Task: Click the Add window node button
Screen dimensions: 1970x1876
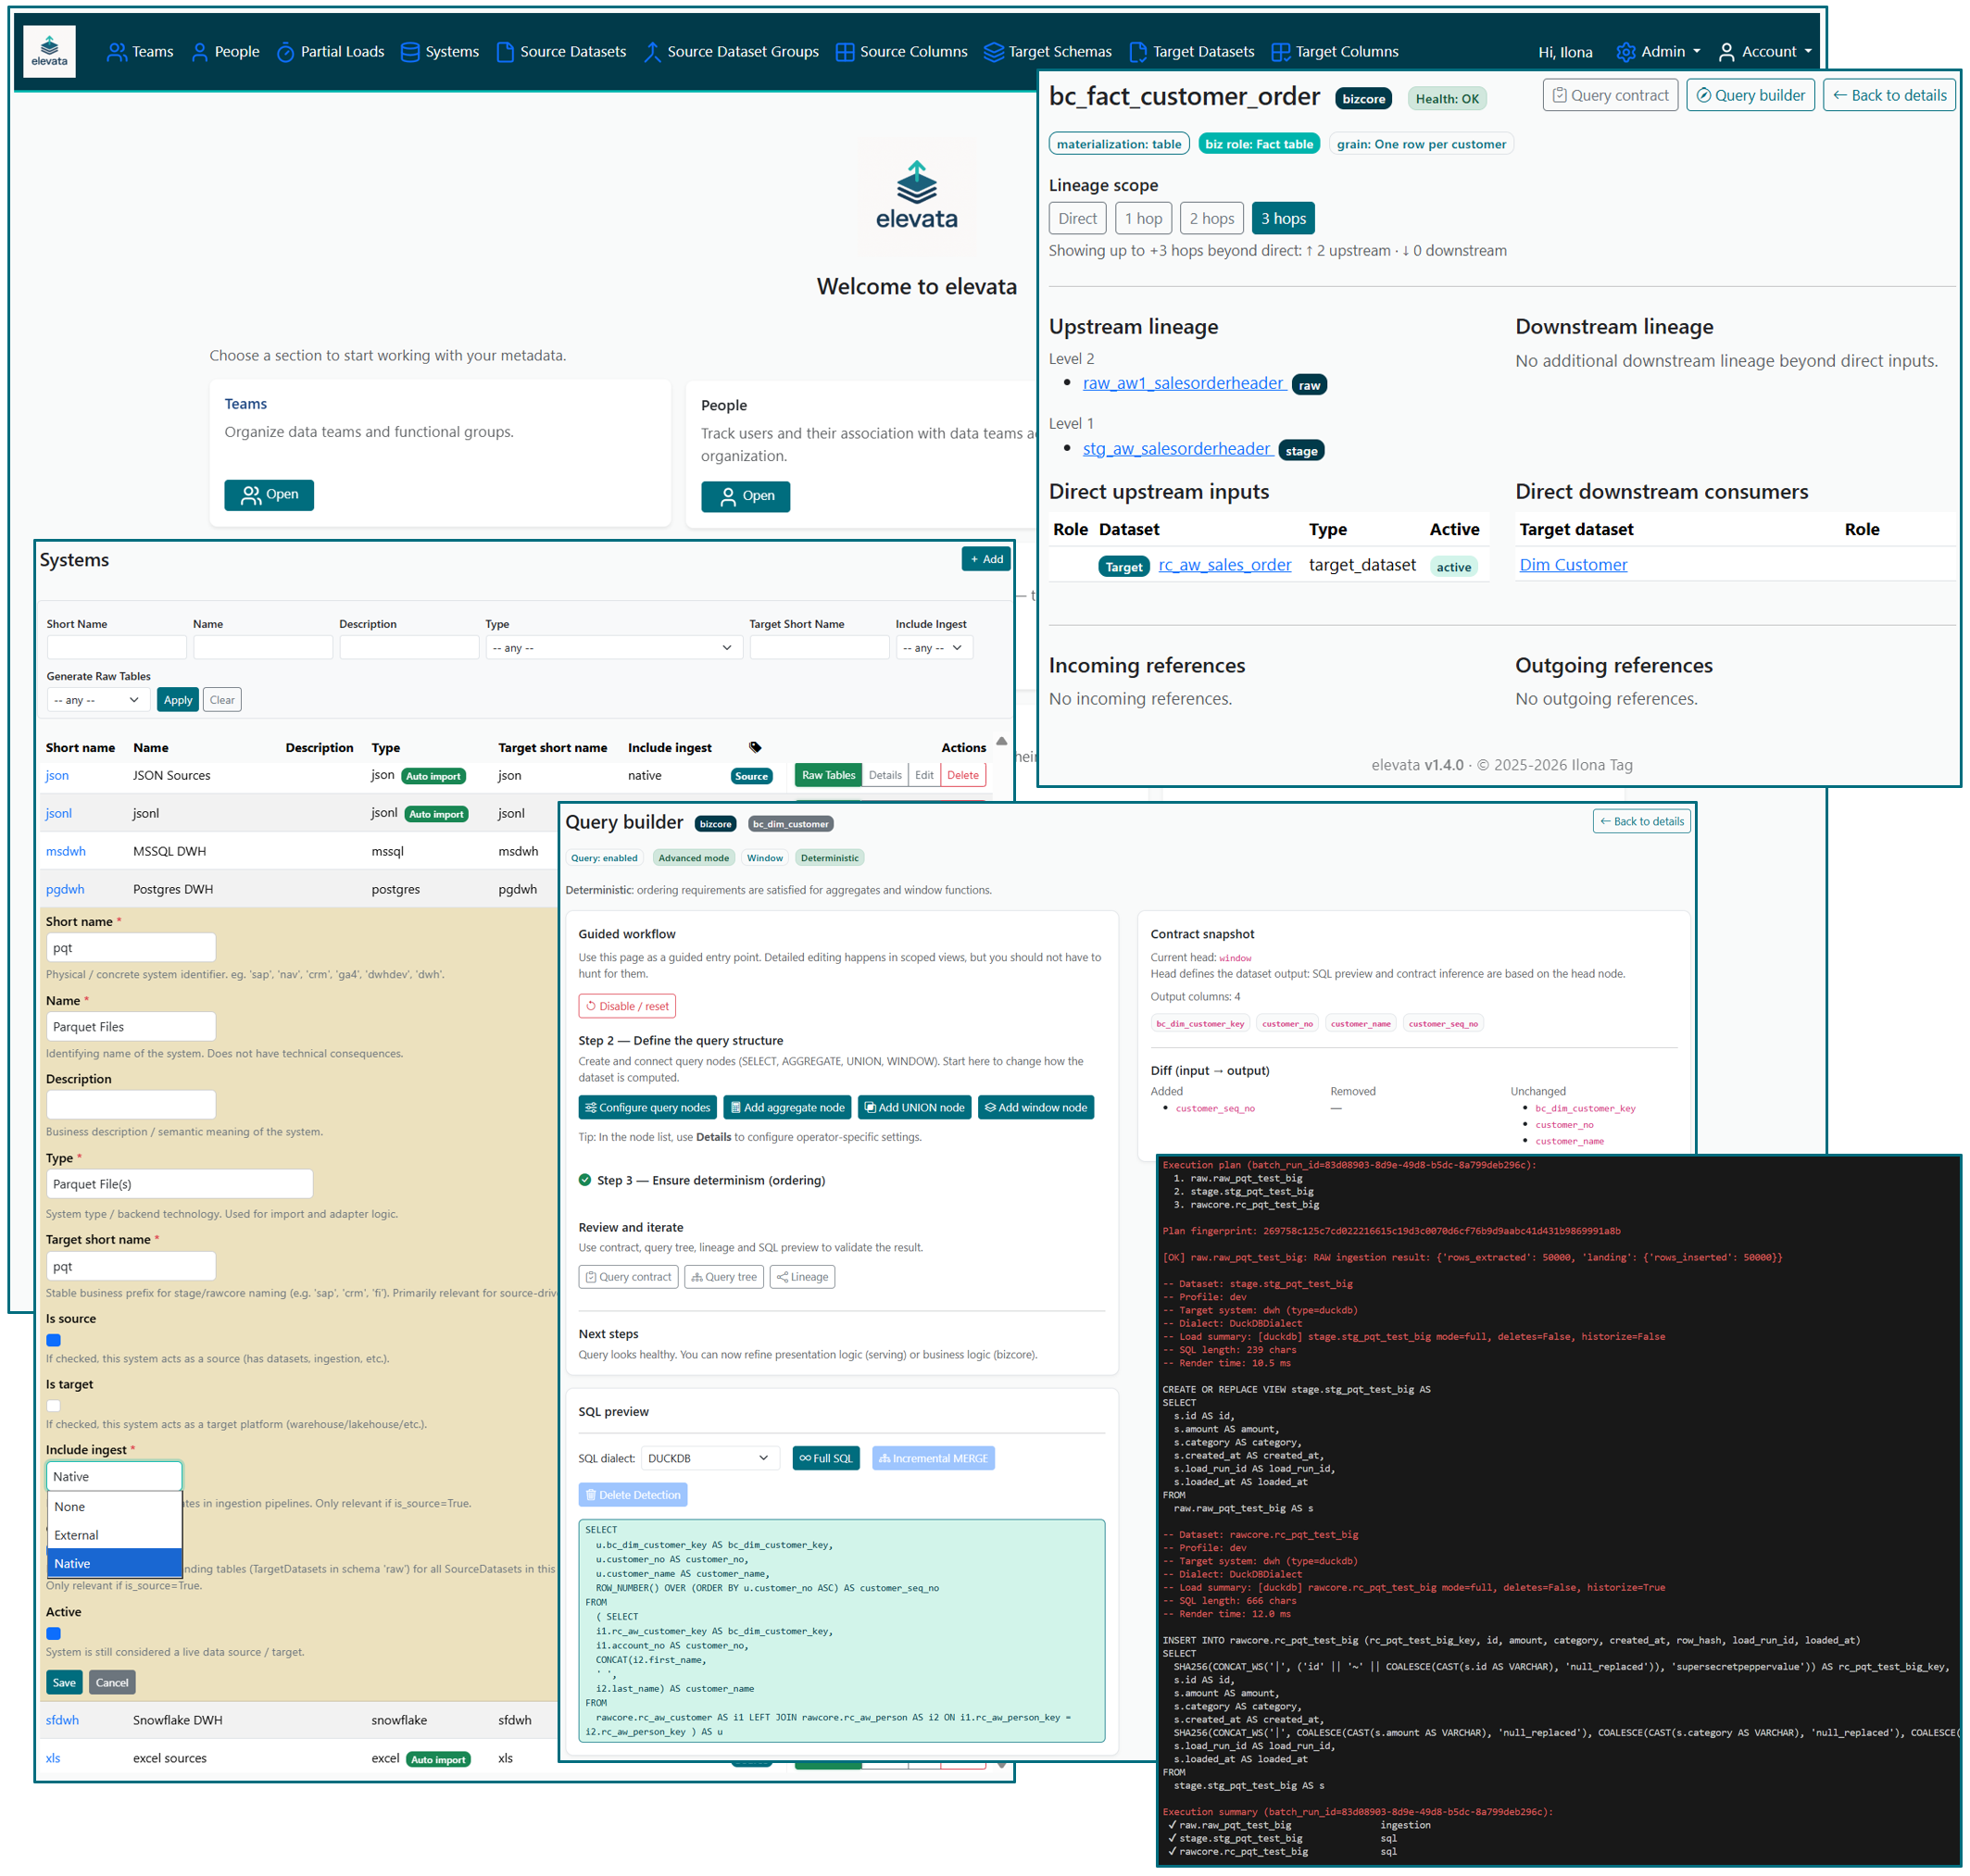Action: (1035, 1107)
